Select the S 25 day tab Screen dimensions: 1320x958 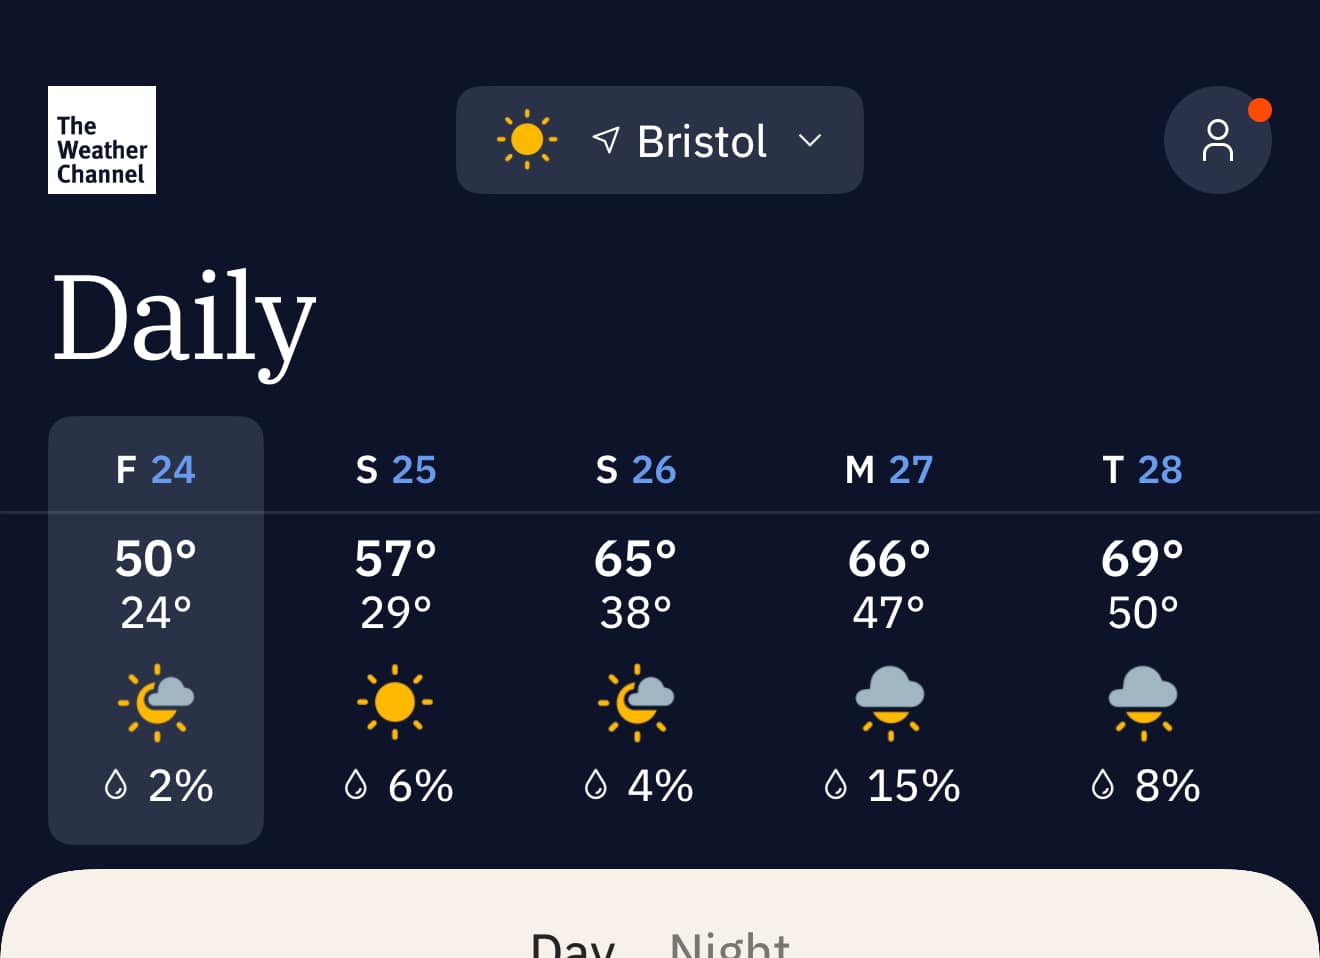point(396,630)
